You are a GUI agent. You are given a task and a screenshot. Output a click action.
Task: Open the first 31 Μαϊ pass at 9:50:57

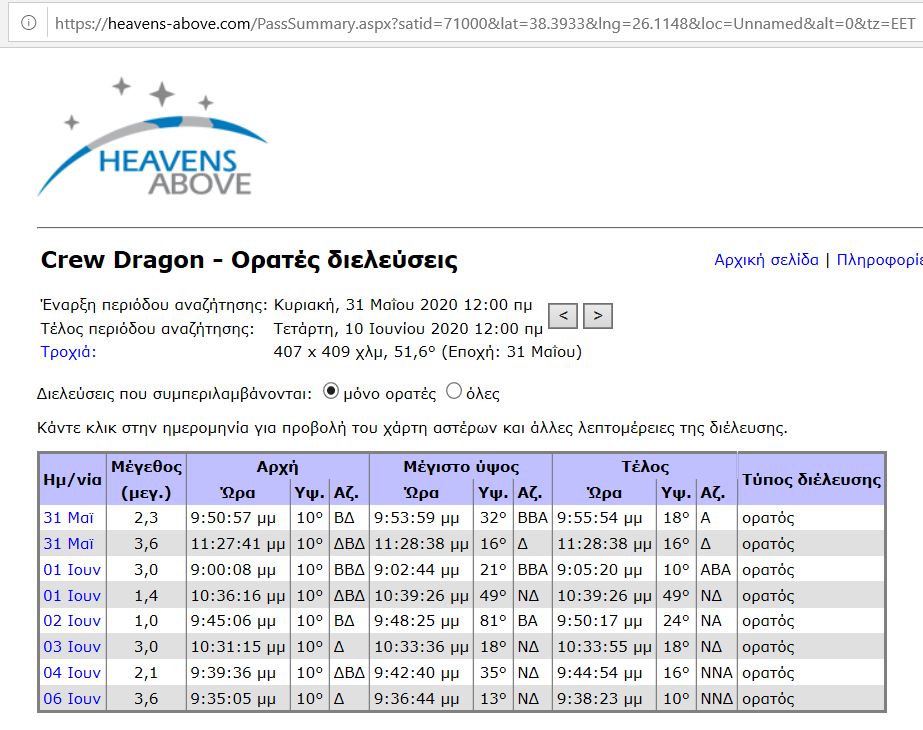68,518
